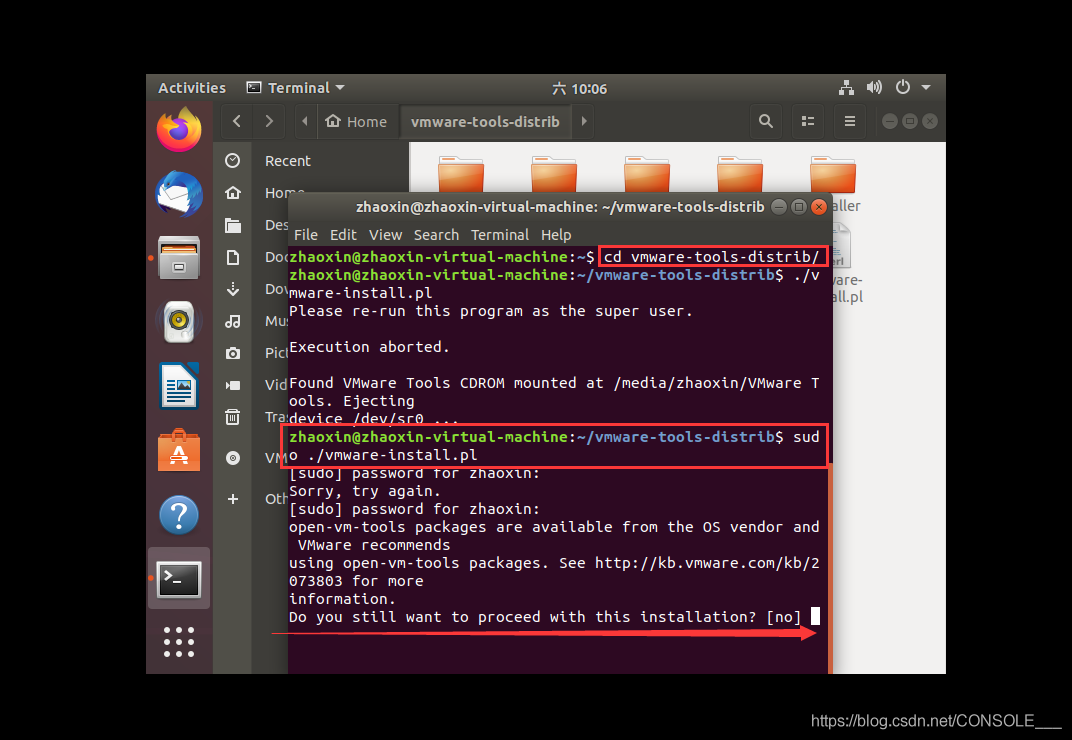Open the Terminal app menu in top bar
This screenshot has width=1072, height=740.
[x=295, y=88]
